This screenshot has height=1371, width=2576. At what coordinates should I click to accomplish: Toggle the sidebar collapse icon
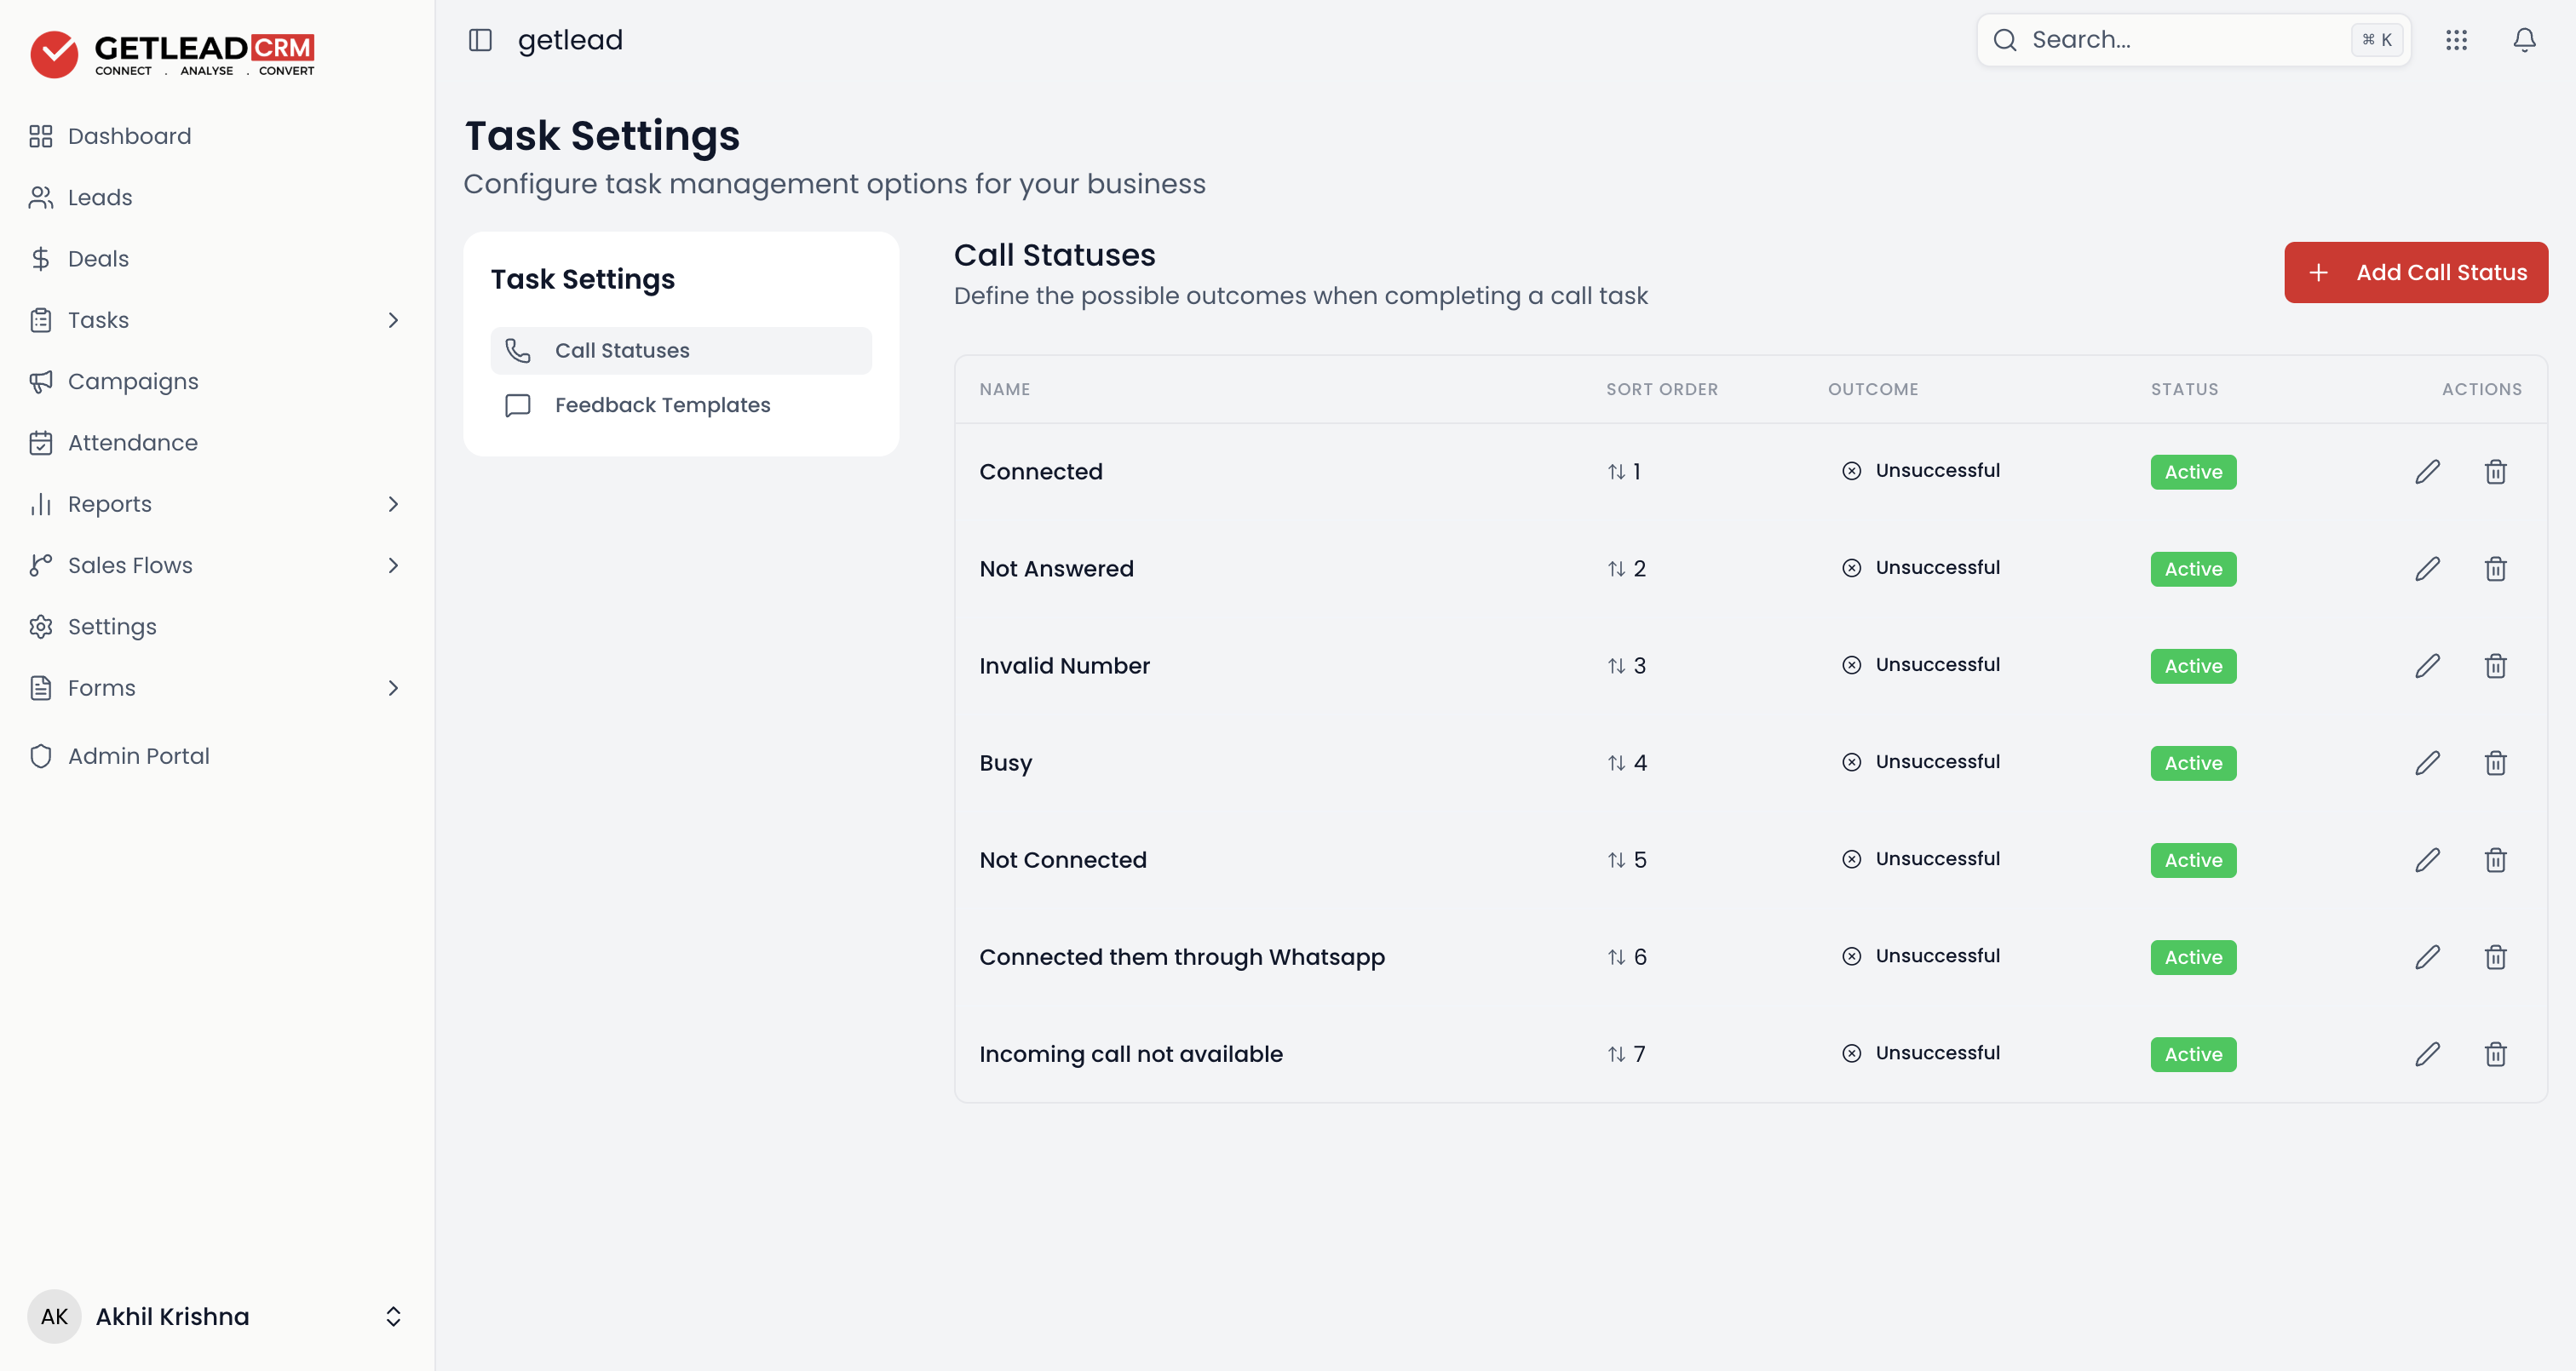(480, 40)
